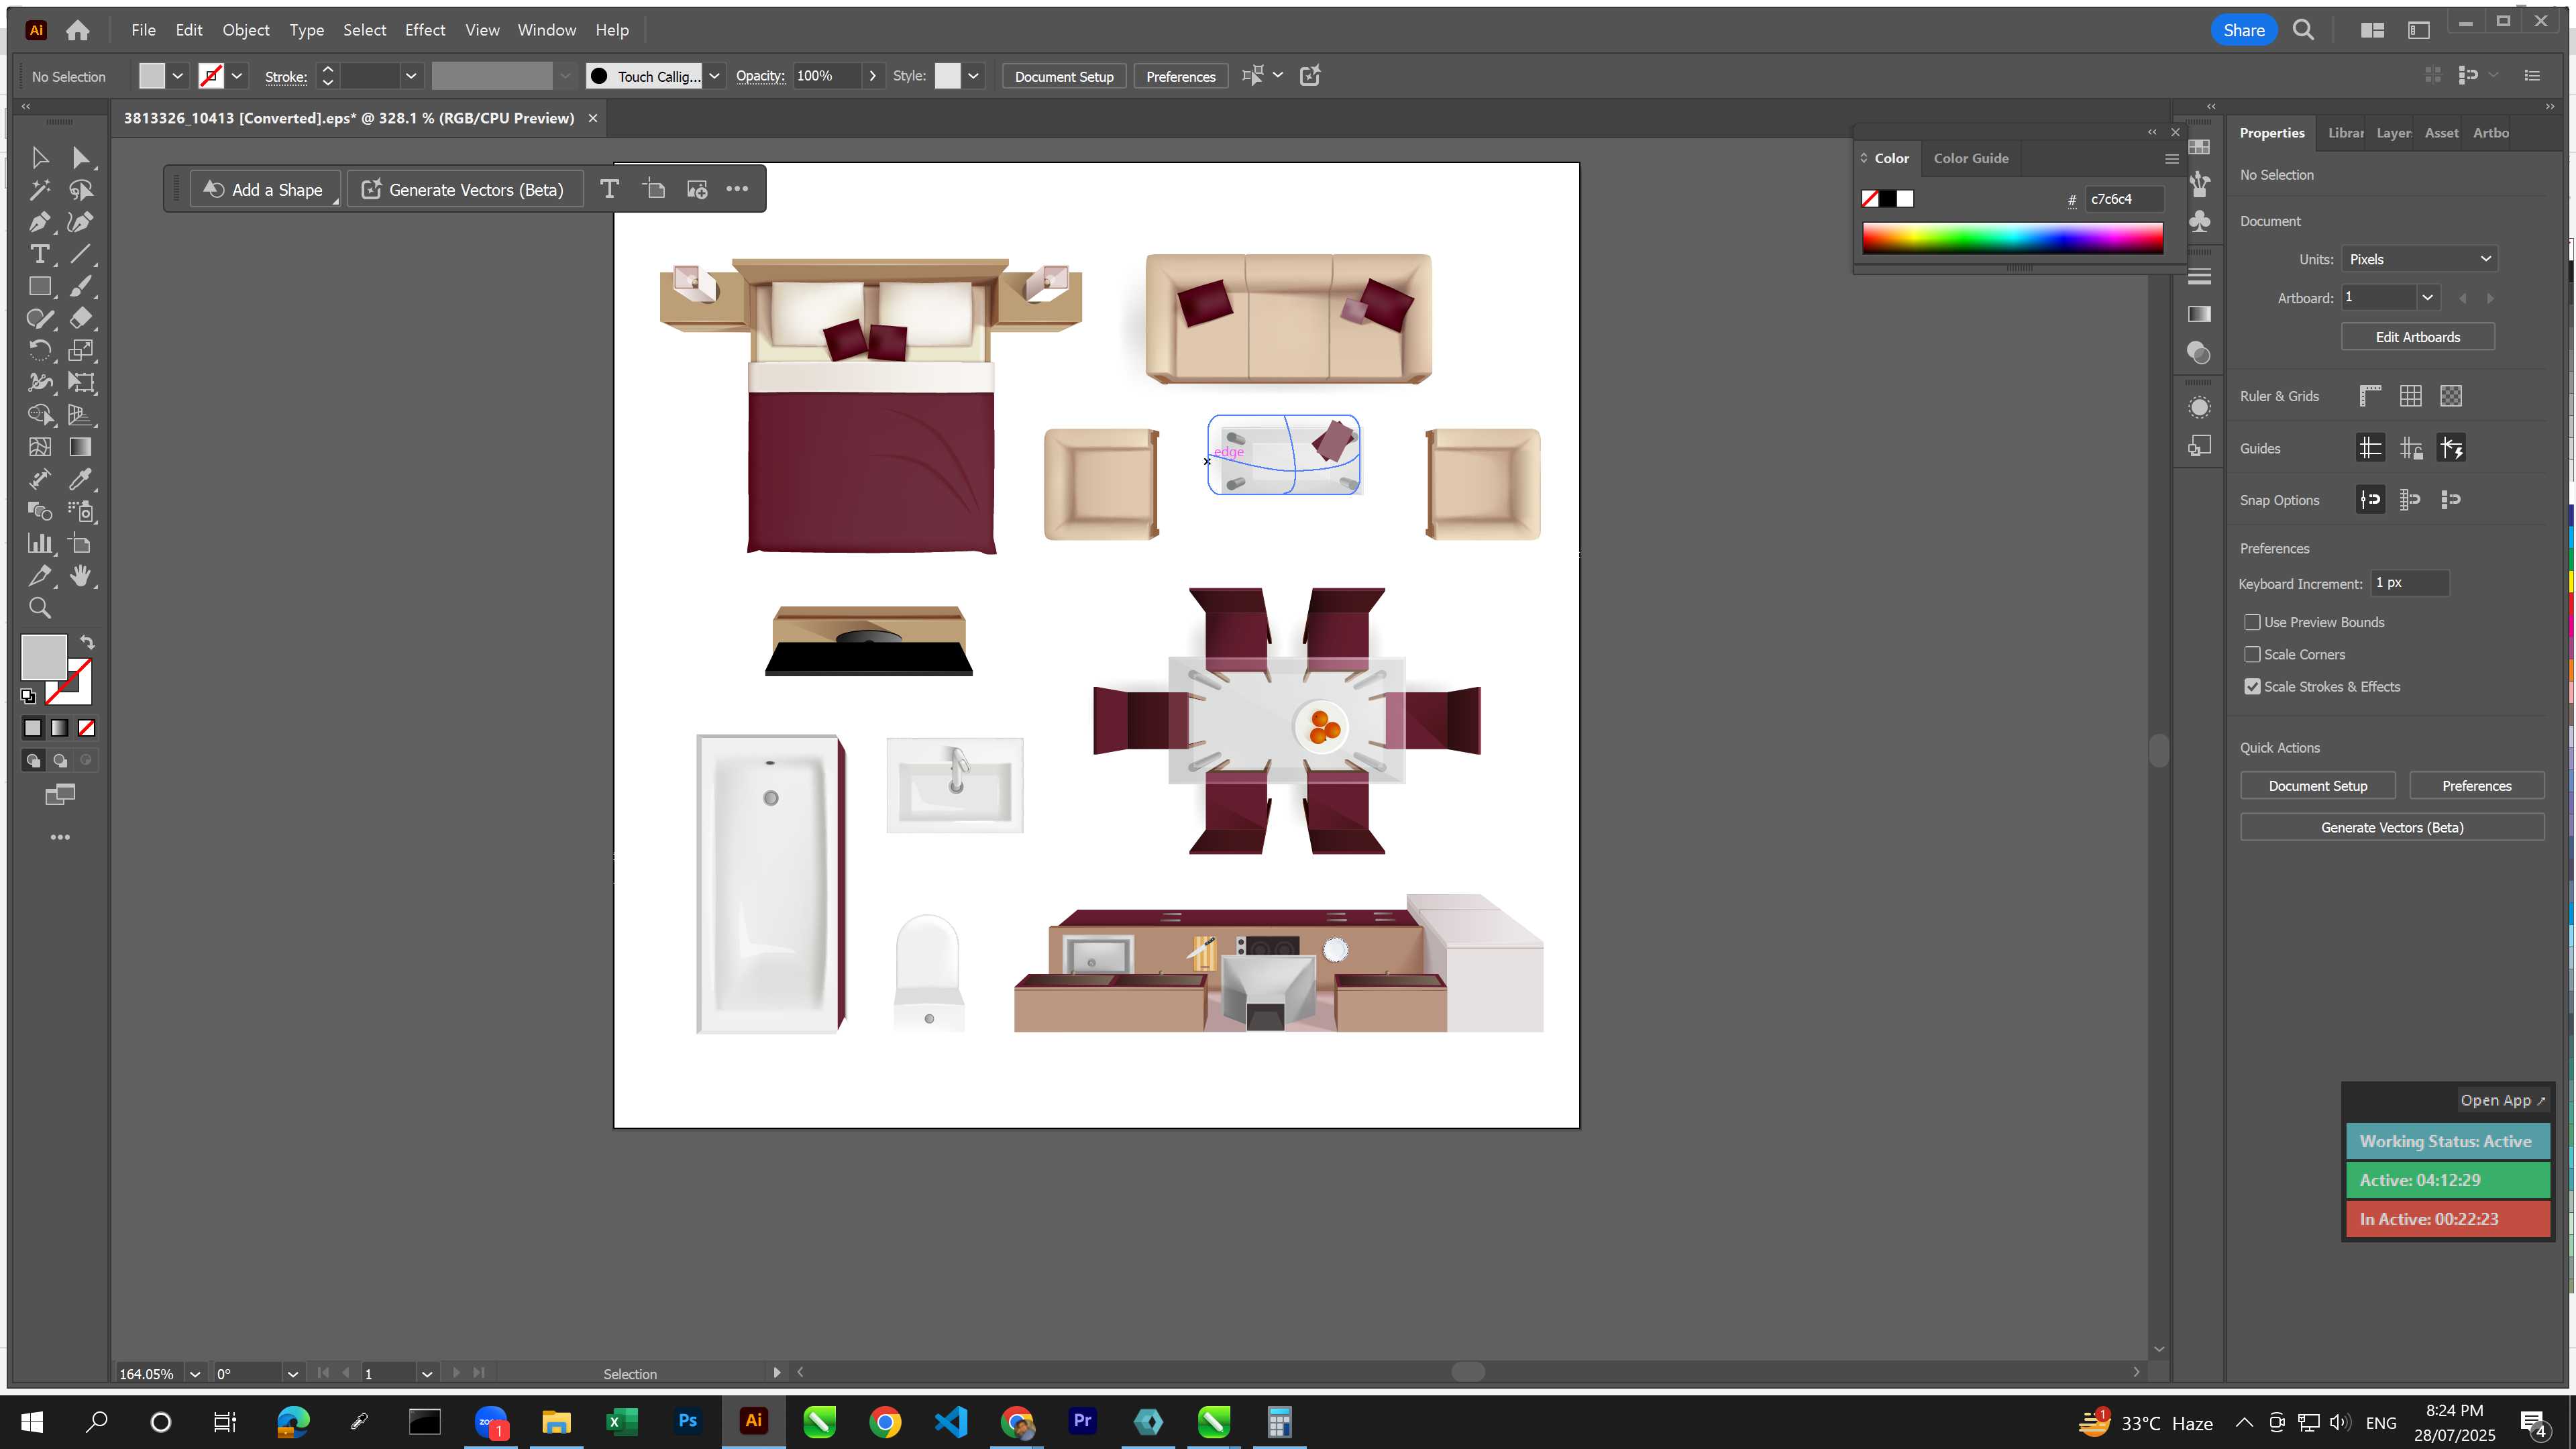Disable Scale Strokes & Effects checkbox
2576x1449 pixels.
coord(2252,686)
